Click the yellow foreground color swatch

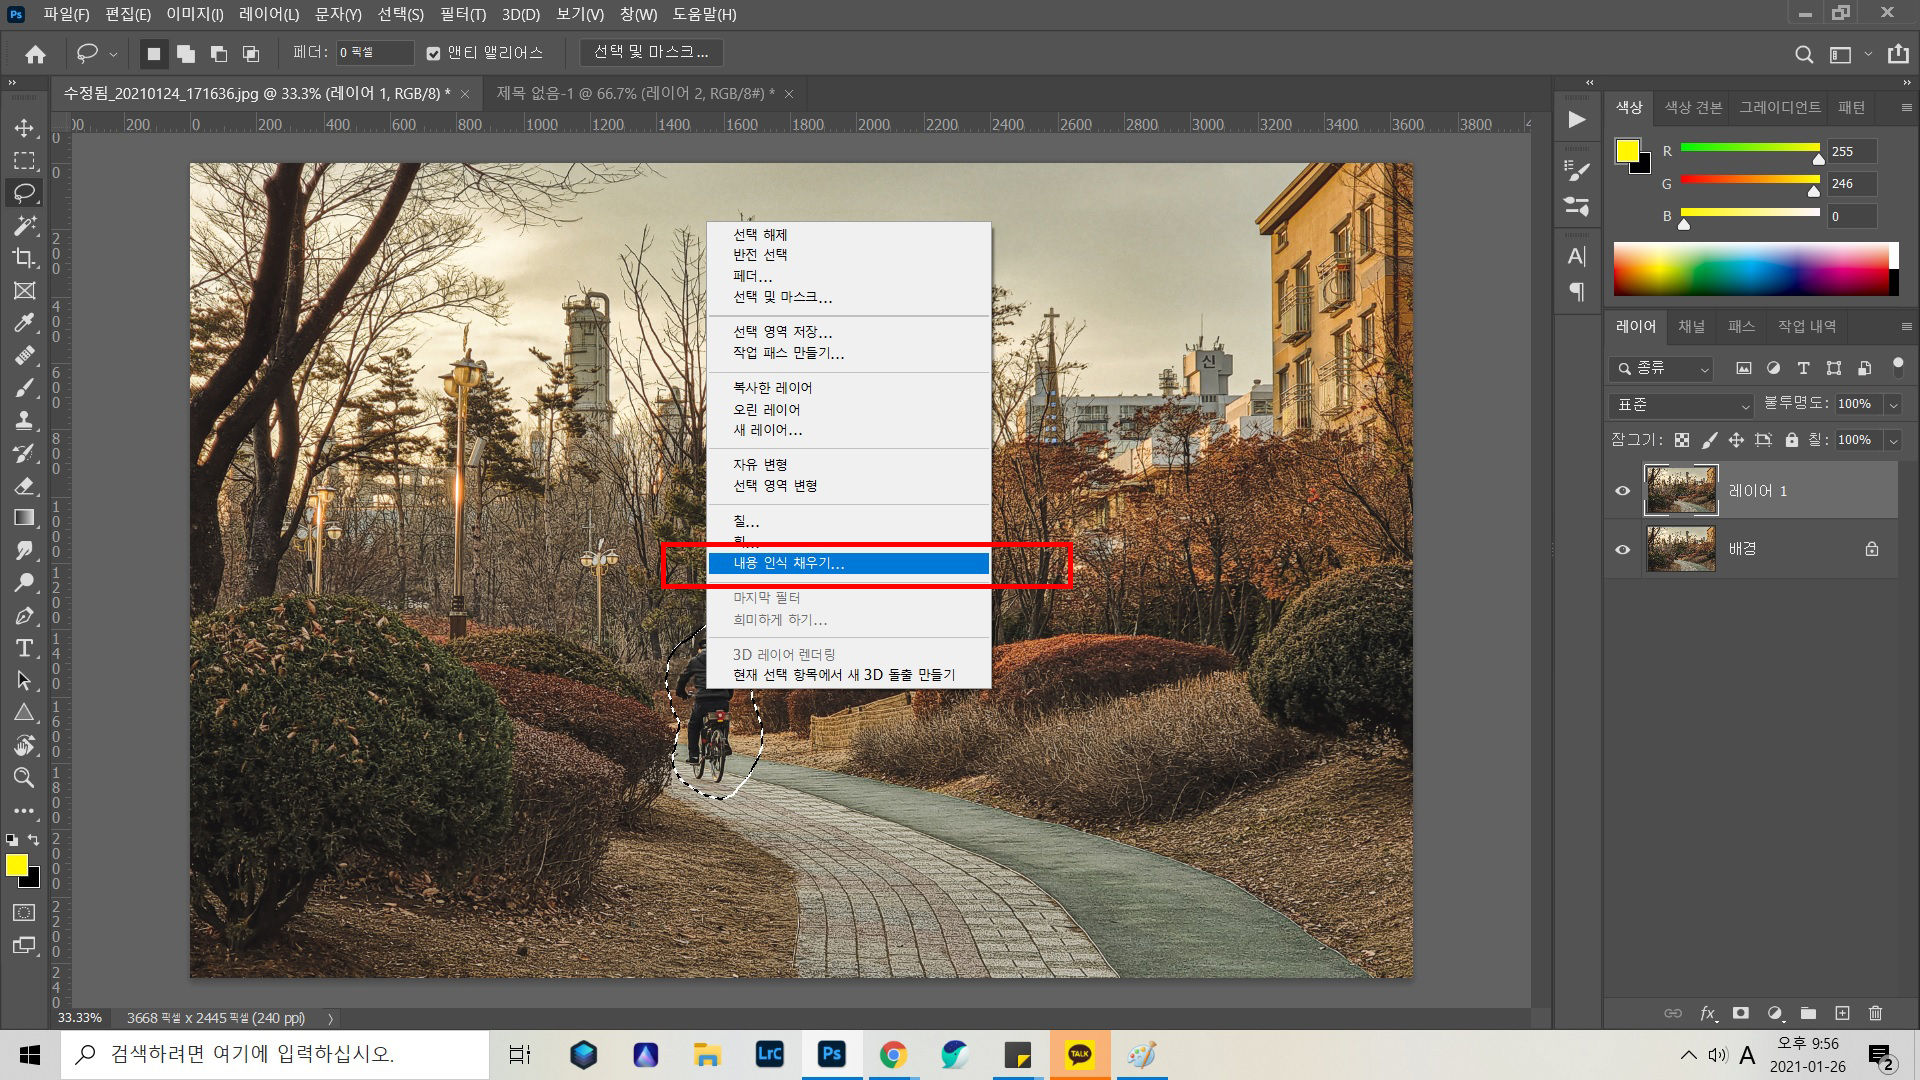pos(15,865)
